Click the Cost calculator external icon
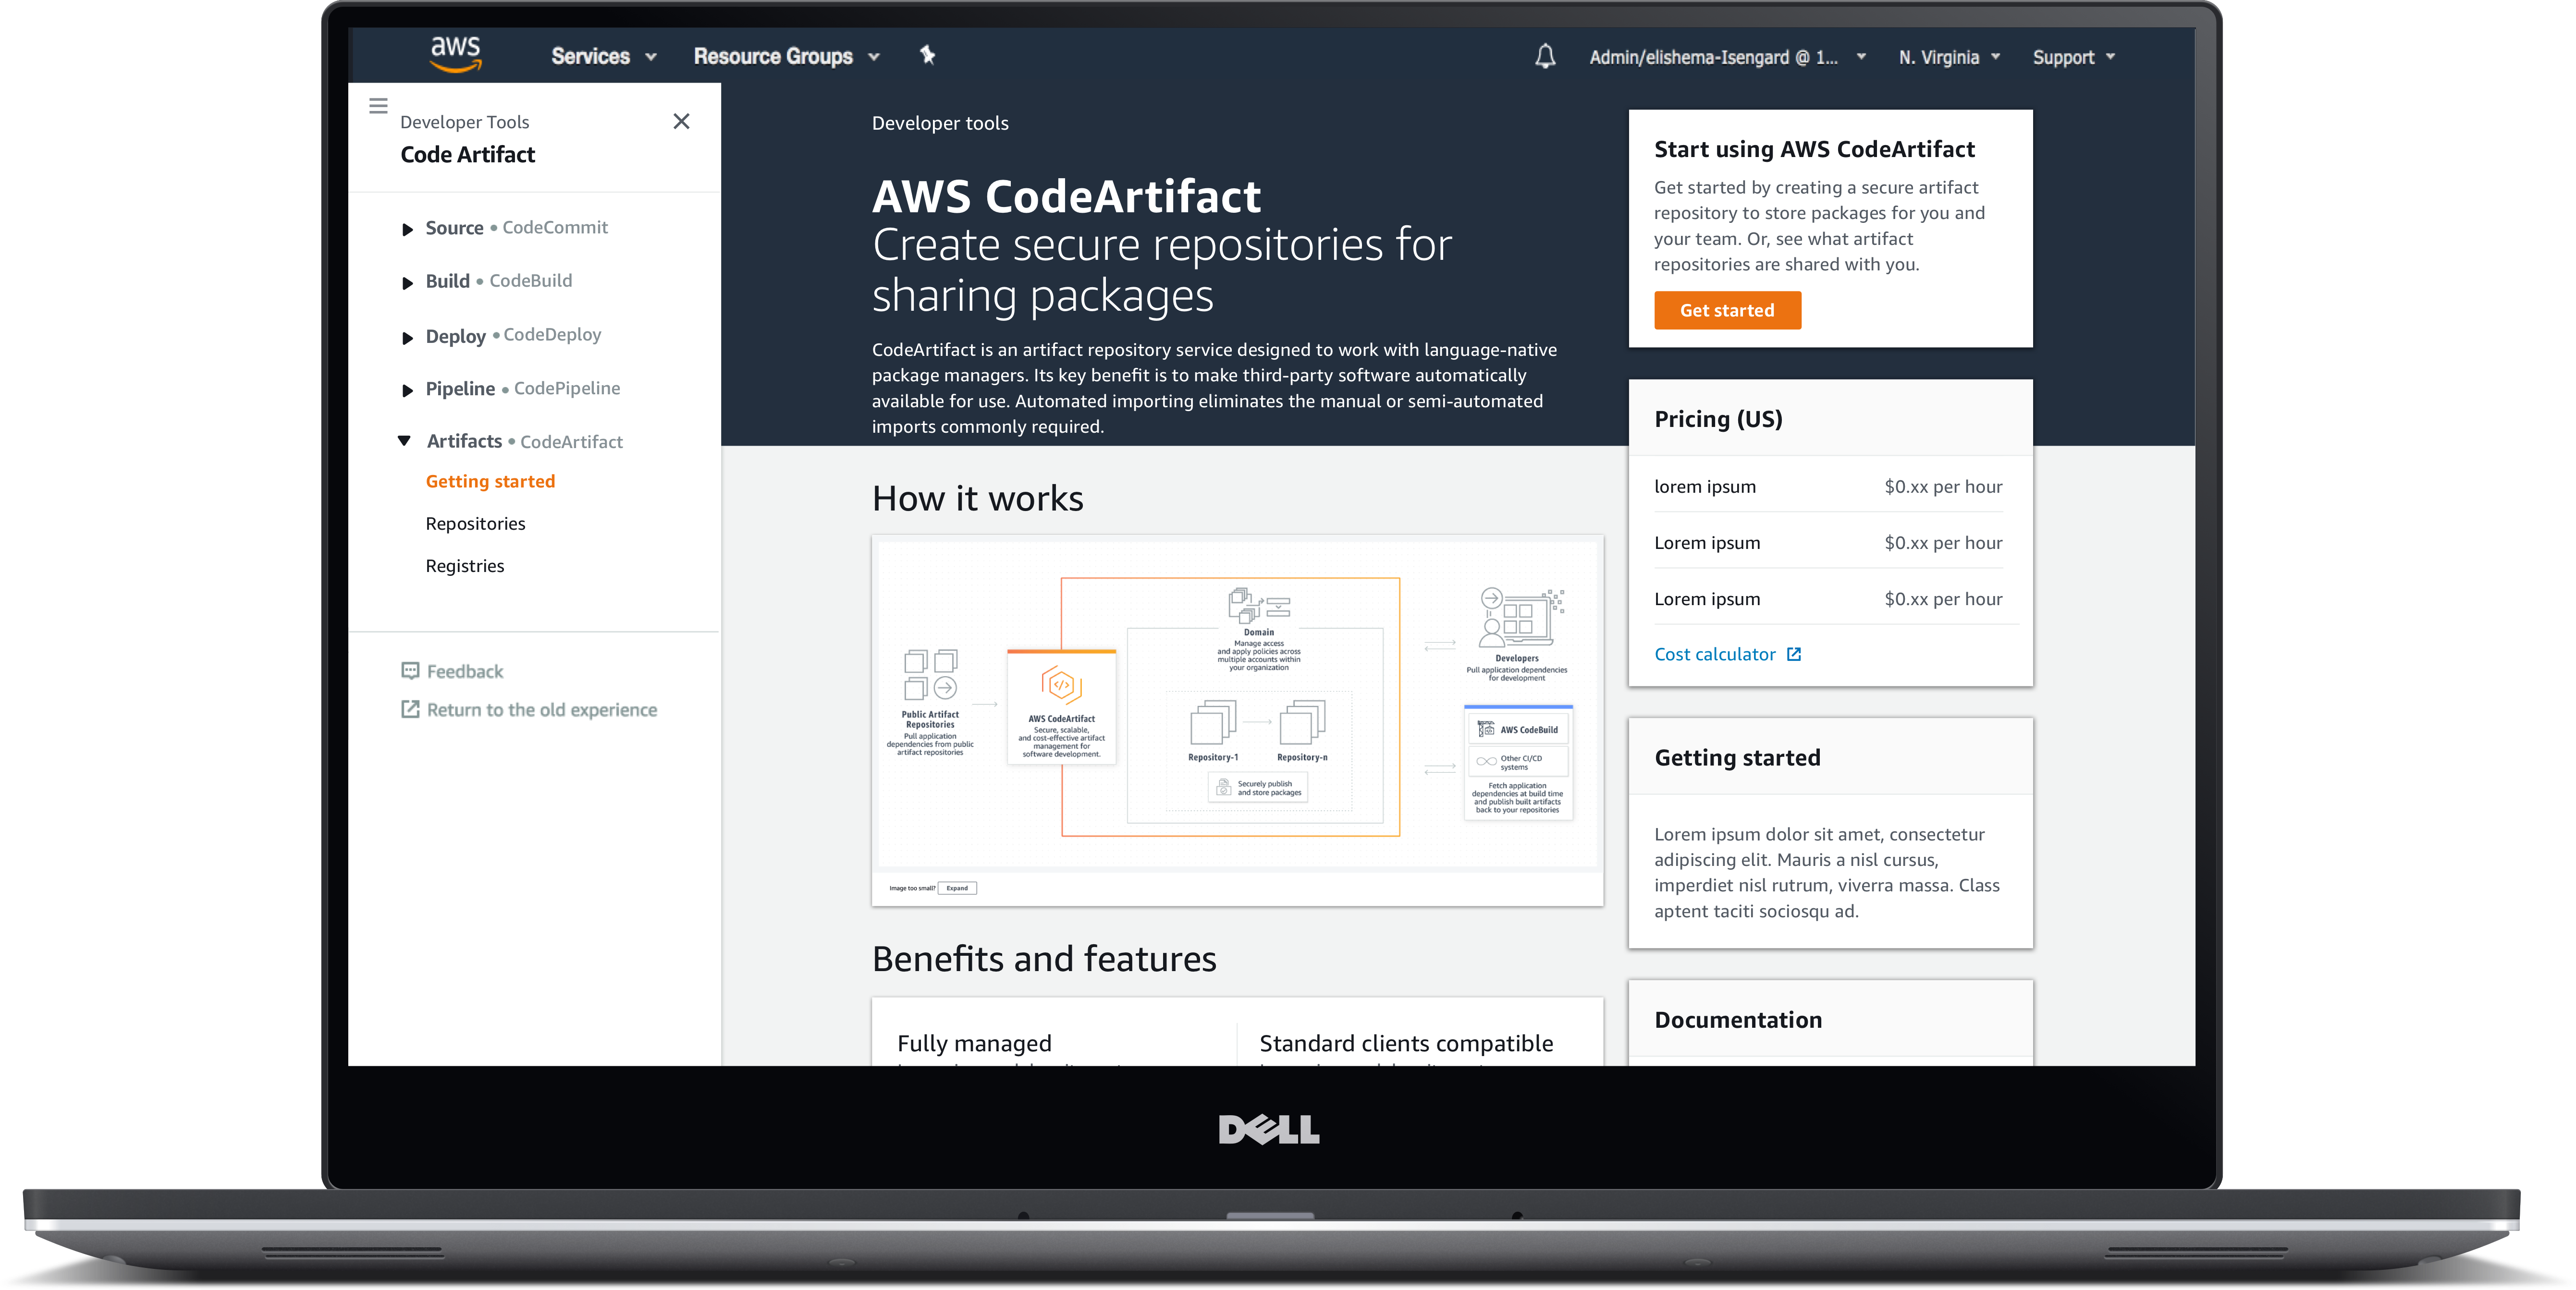The width and height of the screenshot is (2576, 1290). 1794,654
